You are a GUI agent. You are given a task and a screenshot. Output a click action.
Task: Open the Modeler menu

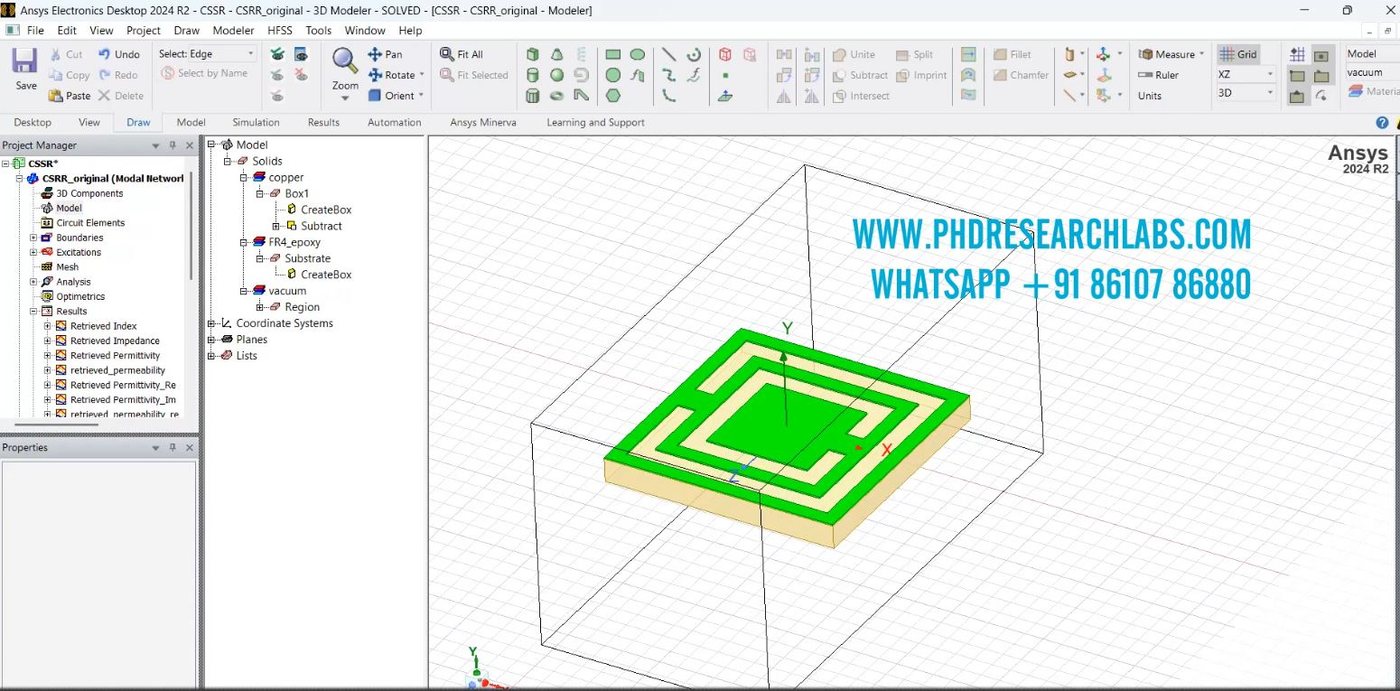(233, 30)
